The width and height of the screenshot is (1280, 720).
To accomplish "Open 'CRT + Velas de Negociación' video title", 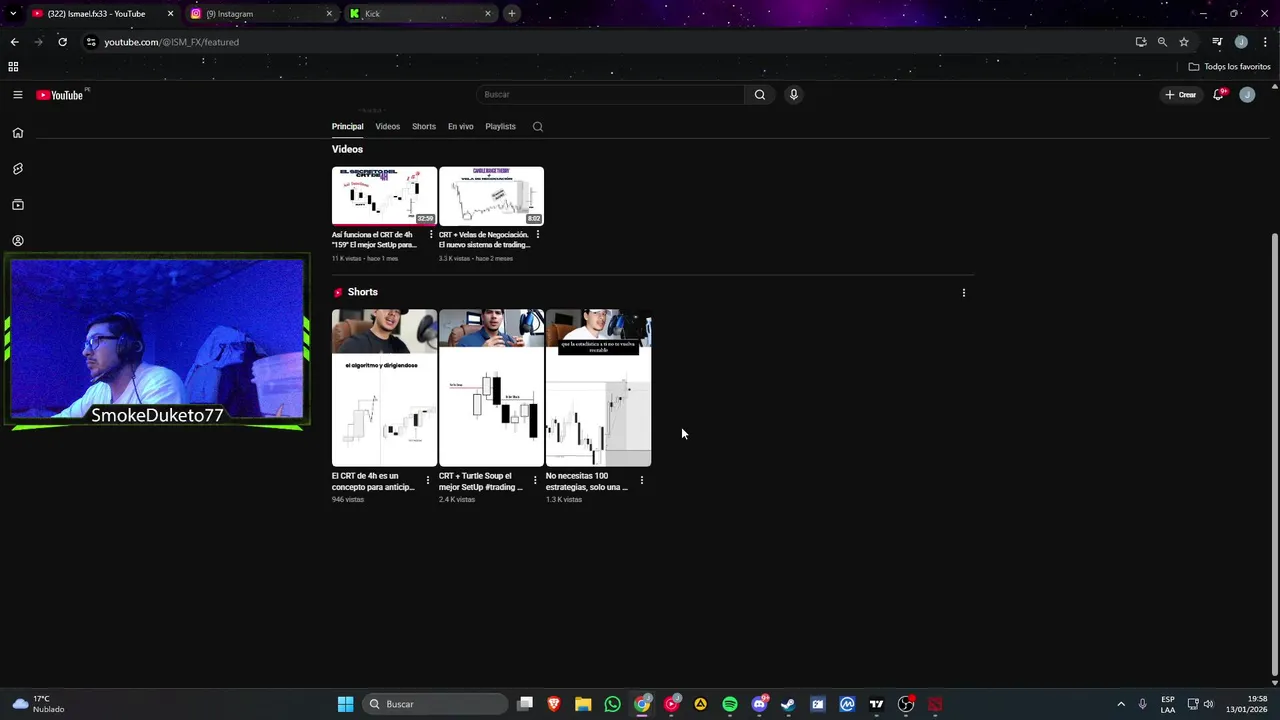I will point(484,240).
